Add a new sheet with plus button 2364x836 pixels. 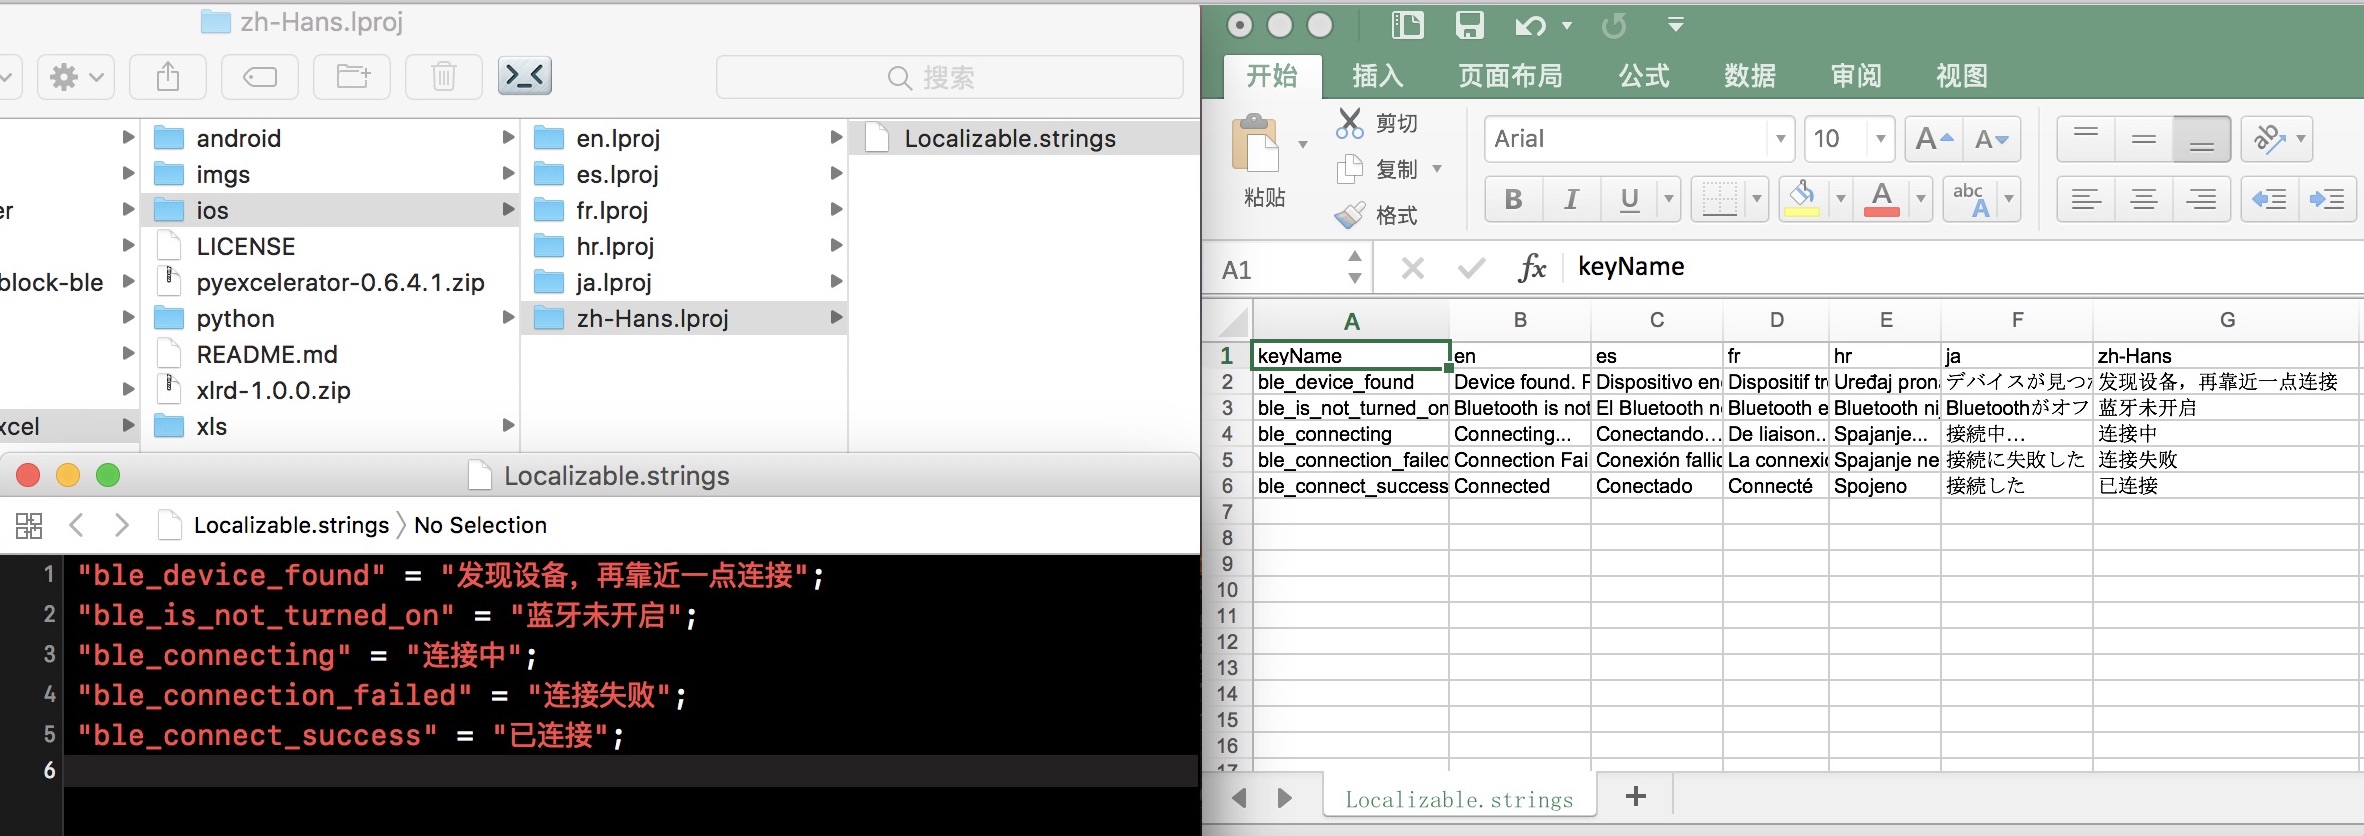[x=1636, y=797]
